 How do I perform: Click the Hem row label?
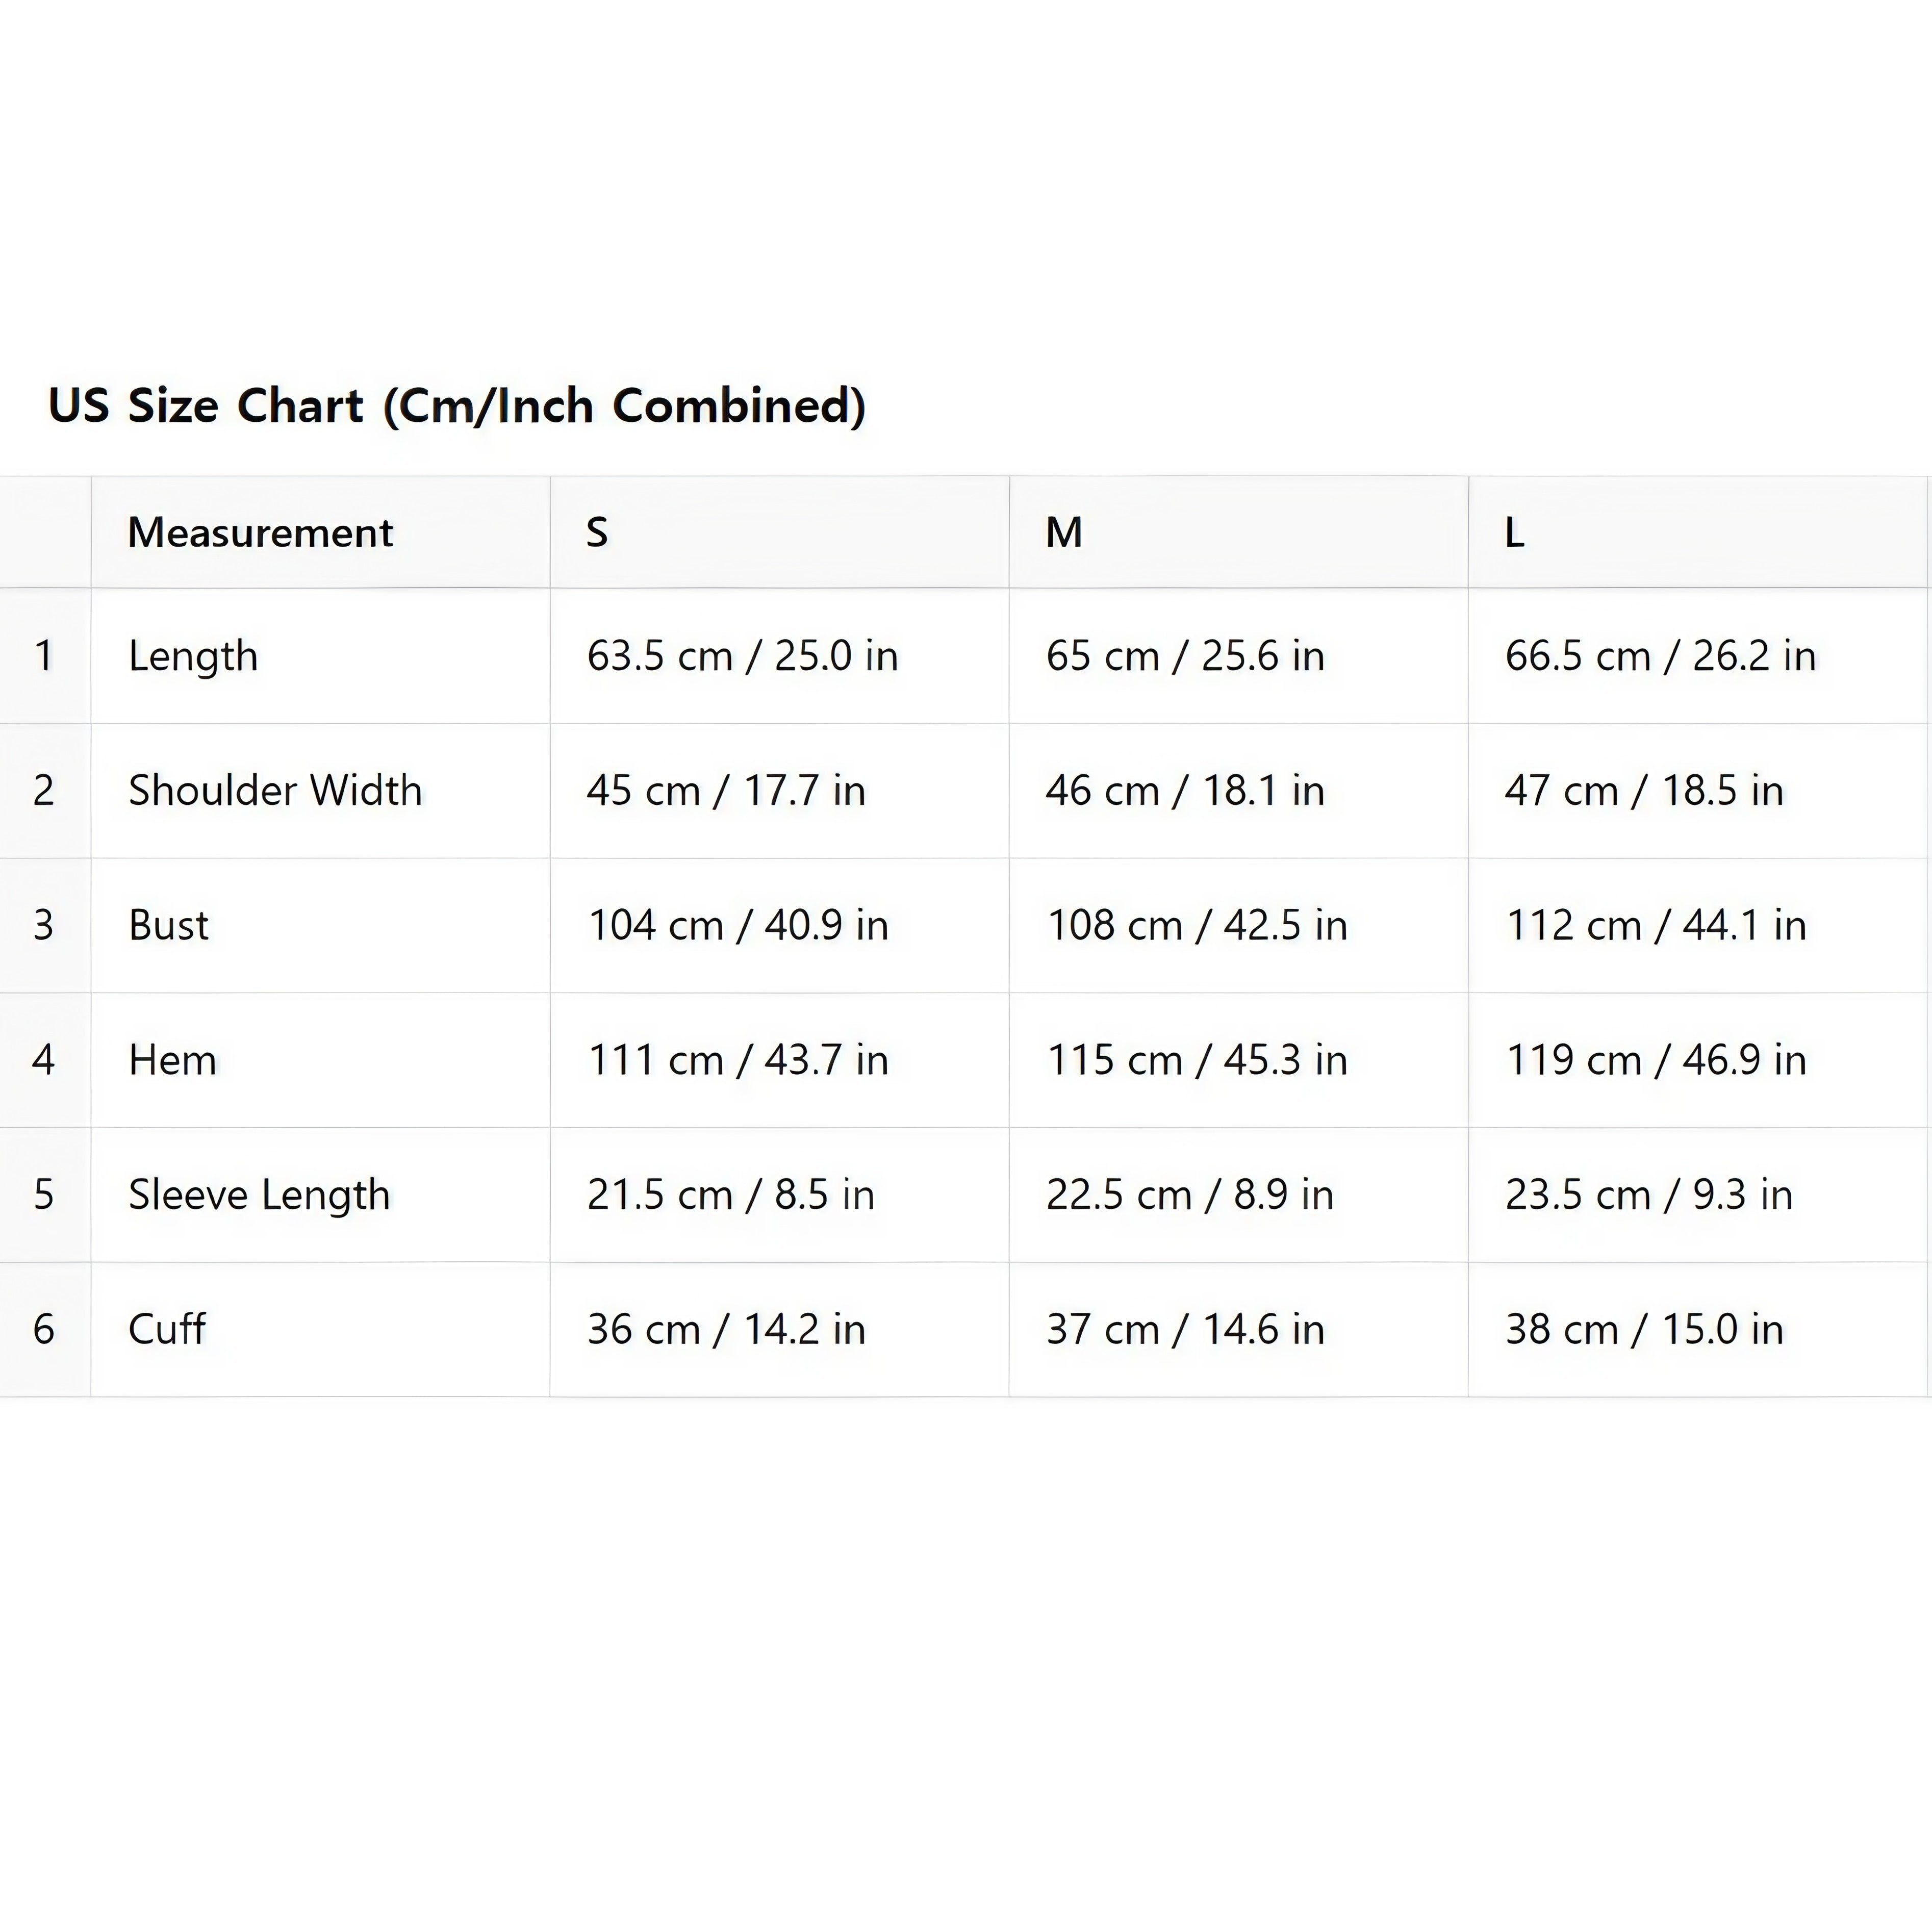pyautogui.click(x=172, y=1060)
